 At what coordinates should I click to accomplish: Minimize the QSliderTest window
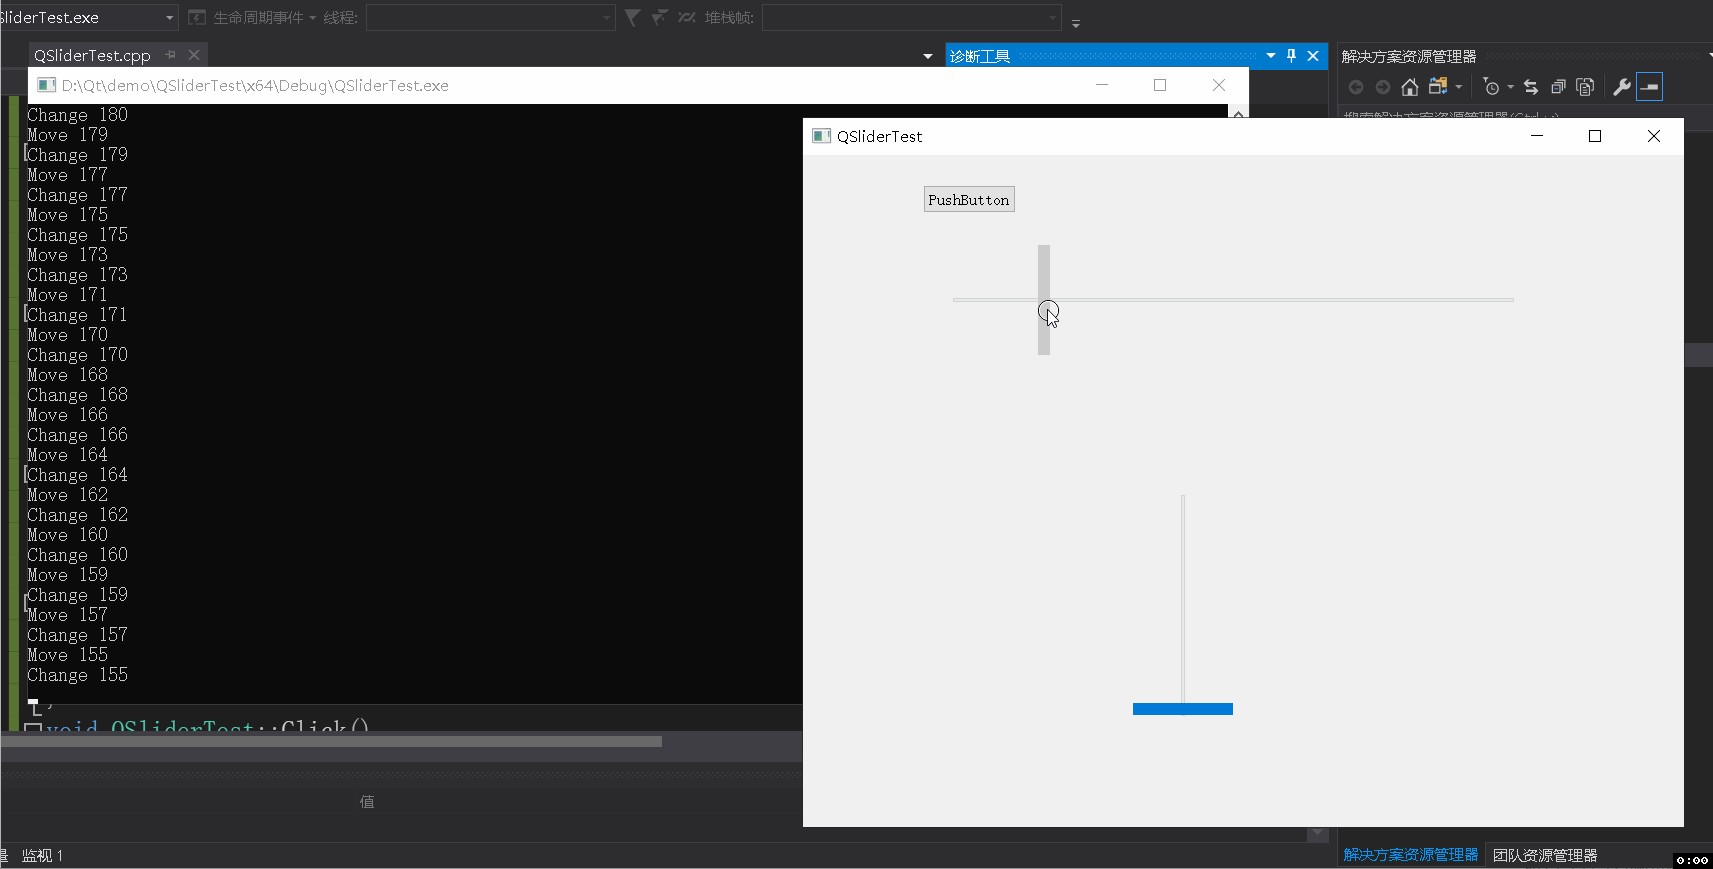[x=1537, y=136]
